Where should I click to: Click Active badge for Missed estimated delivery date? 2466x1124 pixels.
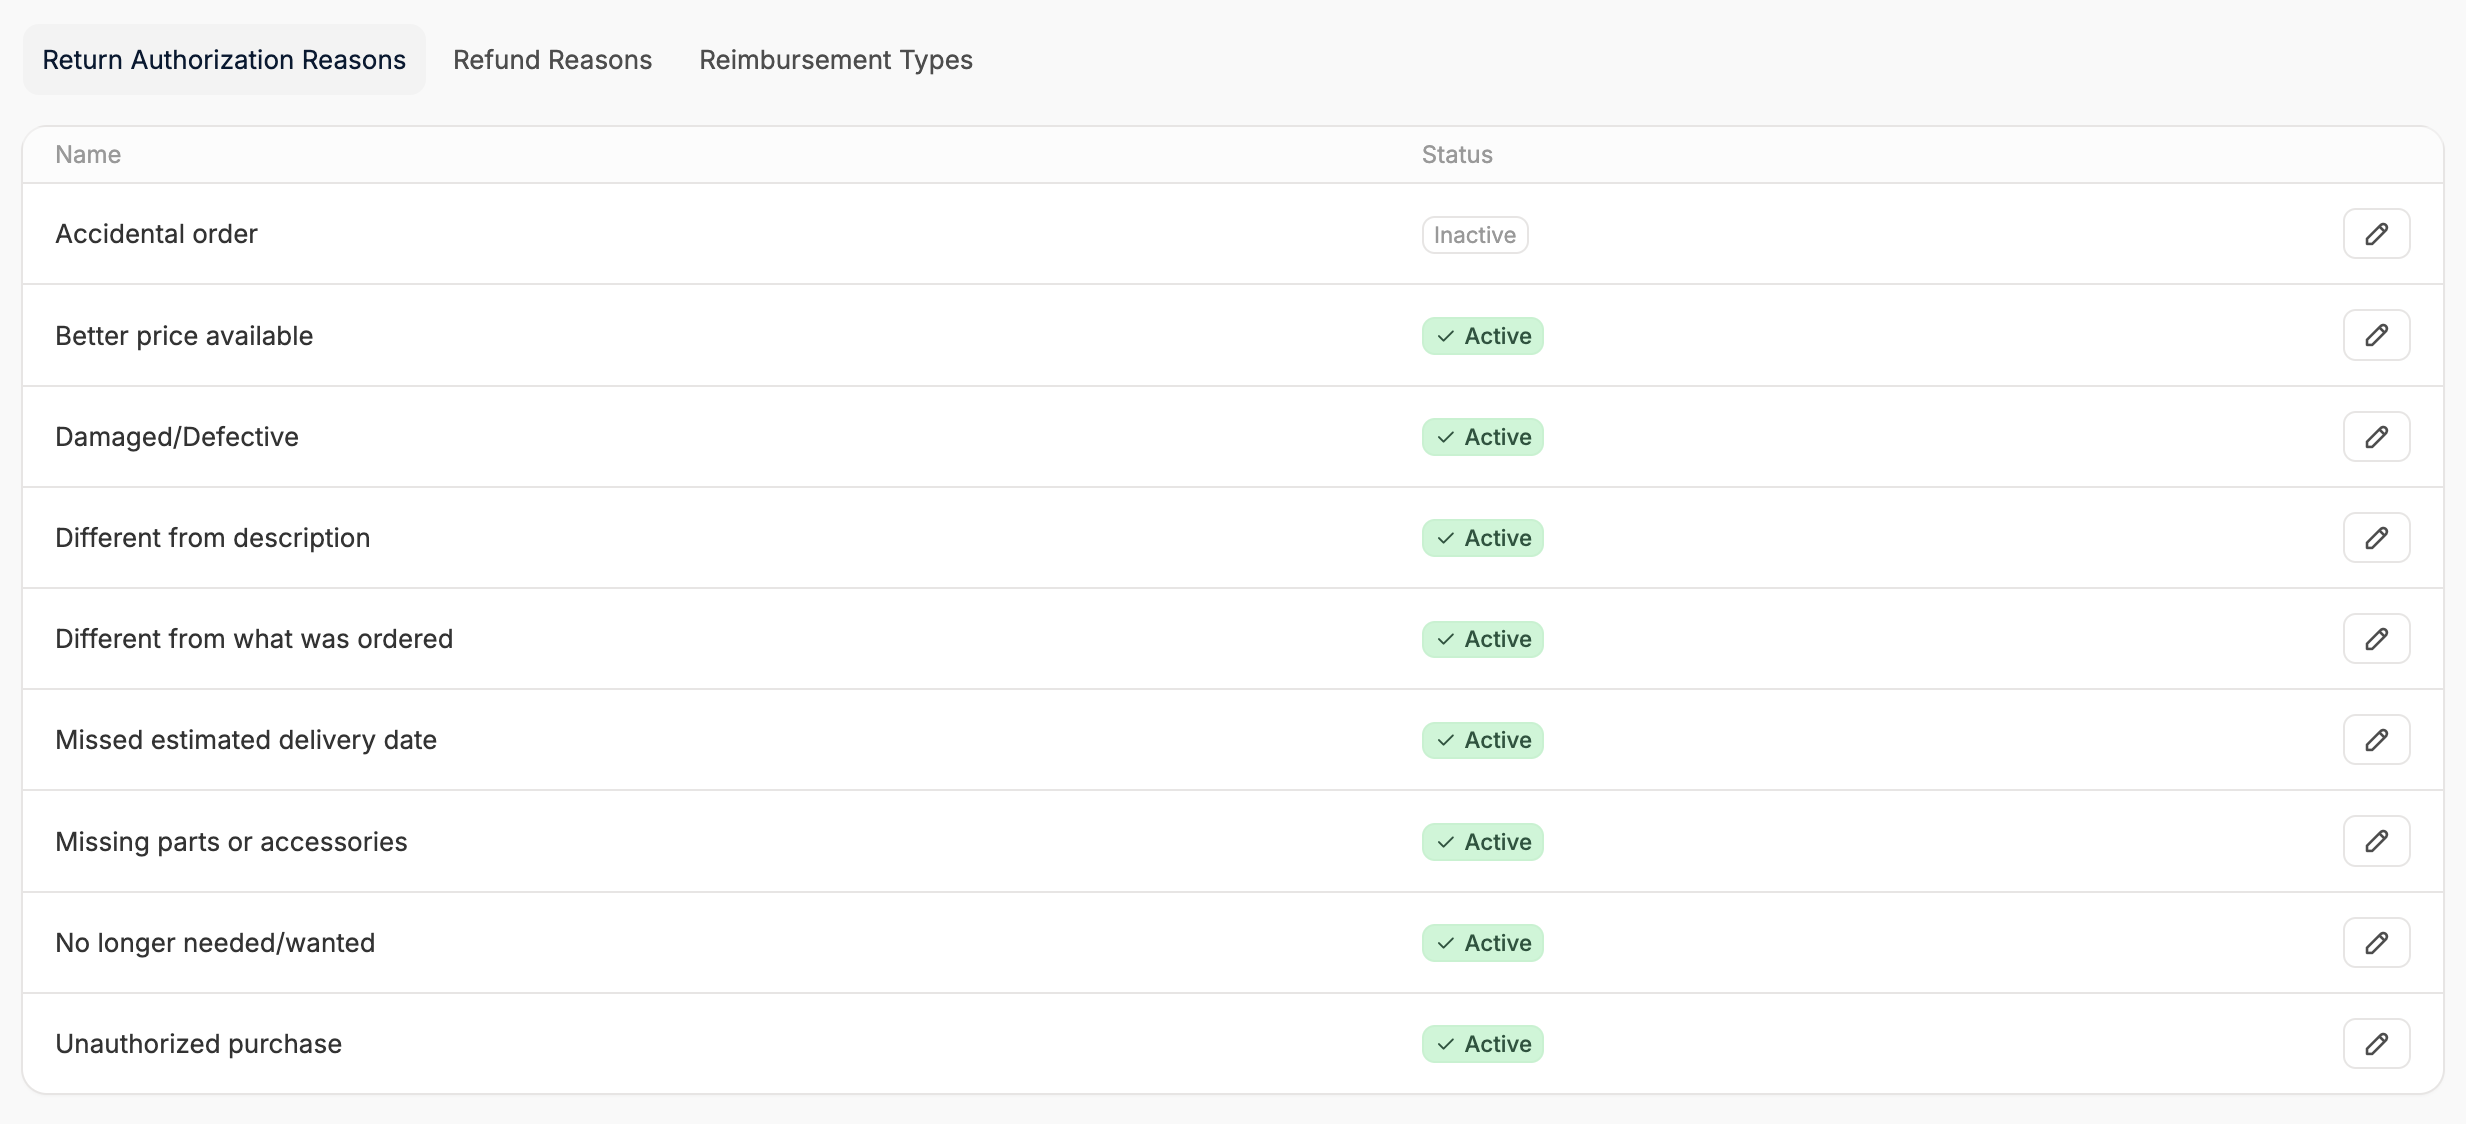(1482, 740)
